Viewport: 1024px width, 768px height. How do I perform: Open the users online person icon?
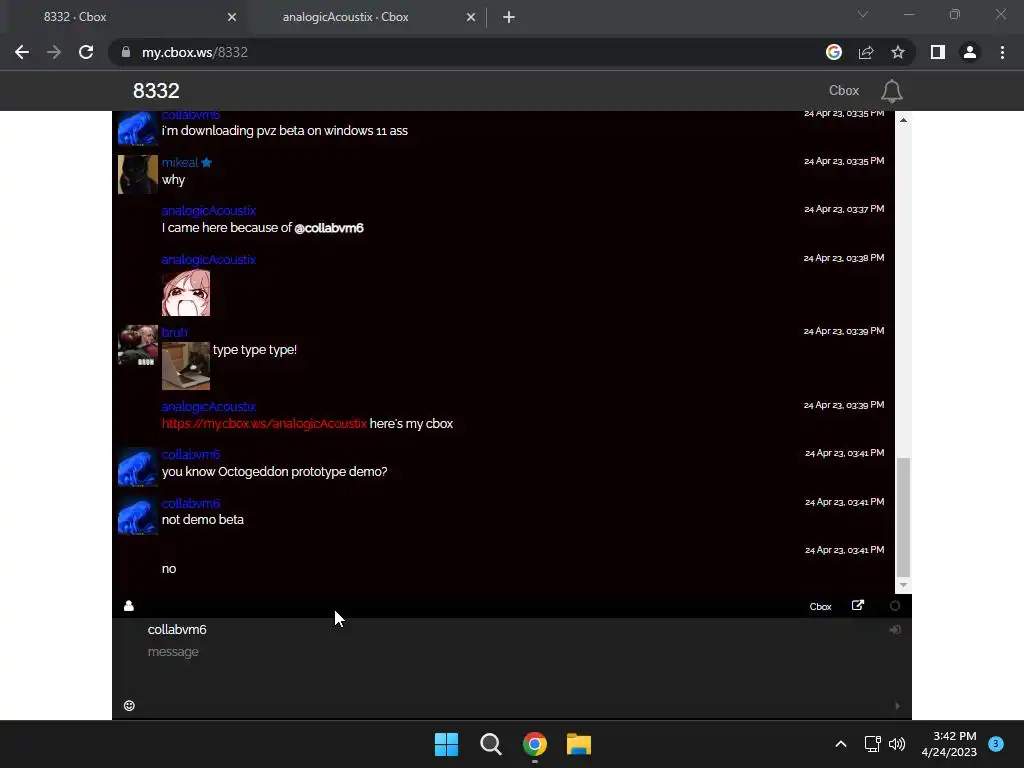tap(129, 606)
